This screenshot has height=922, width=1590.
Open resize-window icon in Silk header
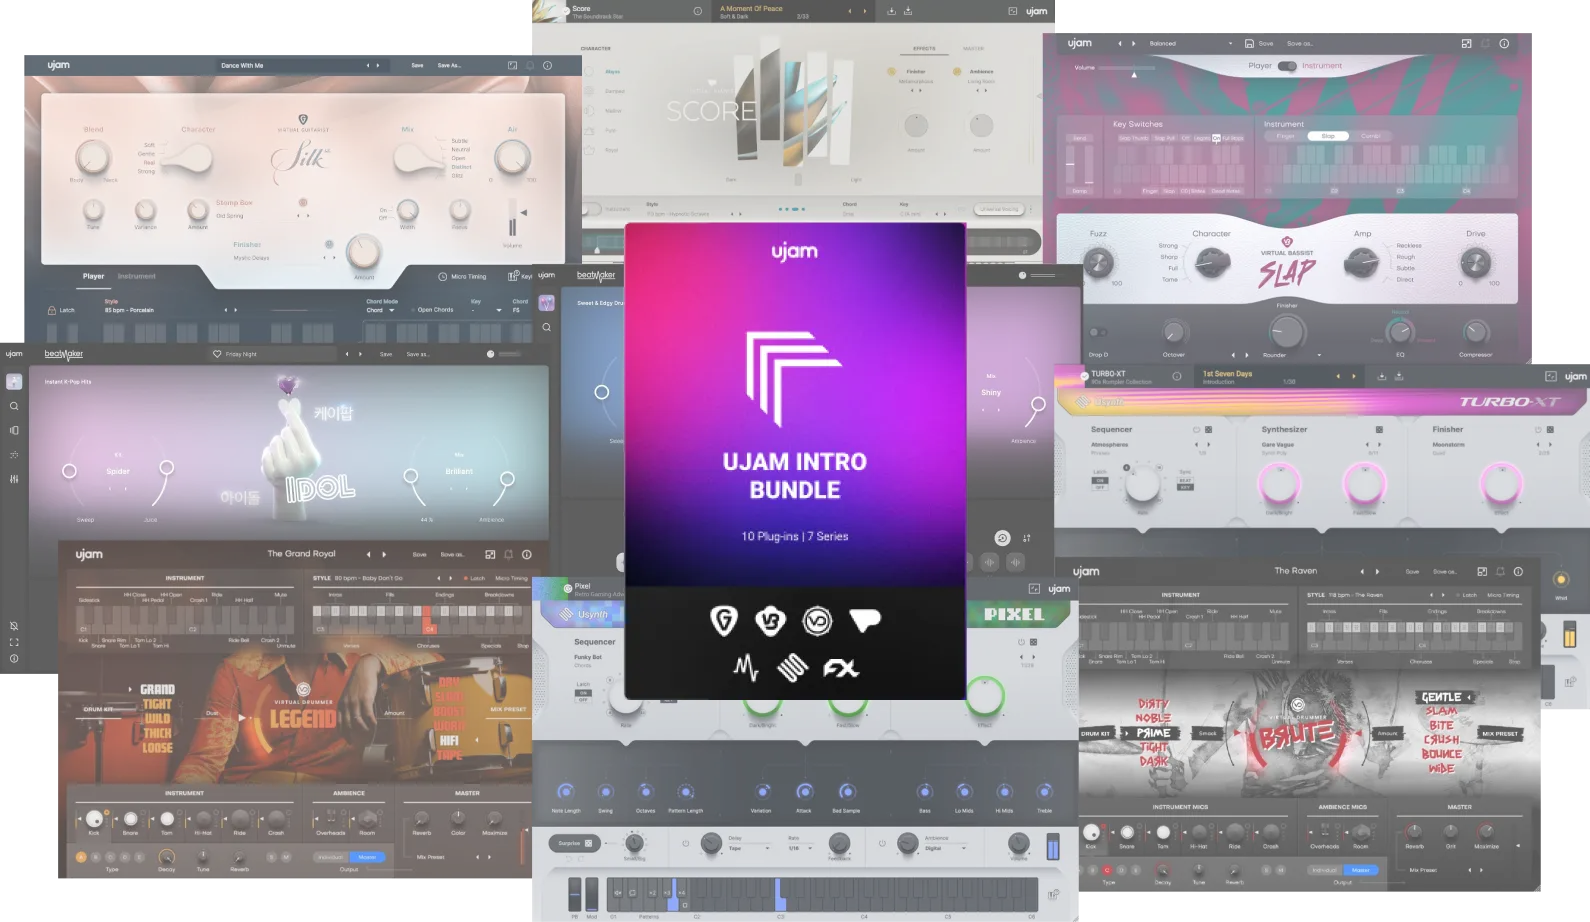coord(512,65)
